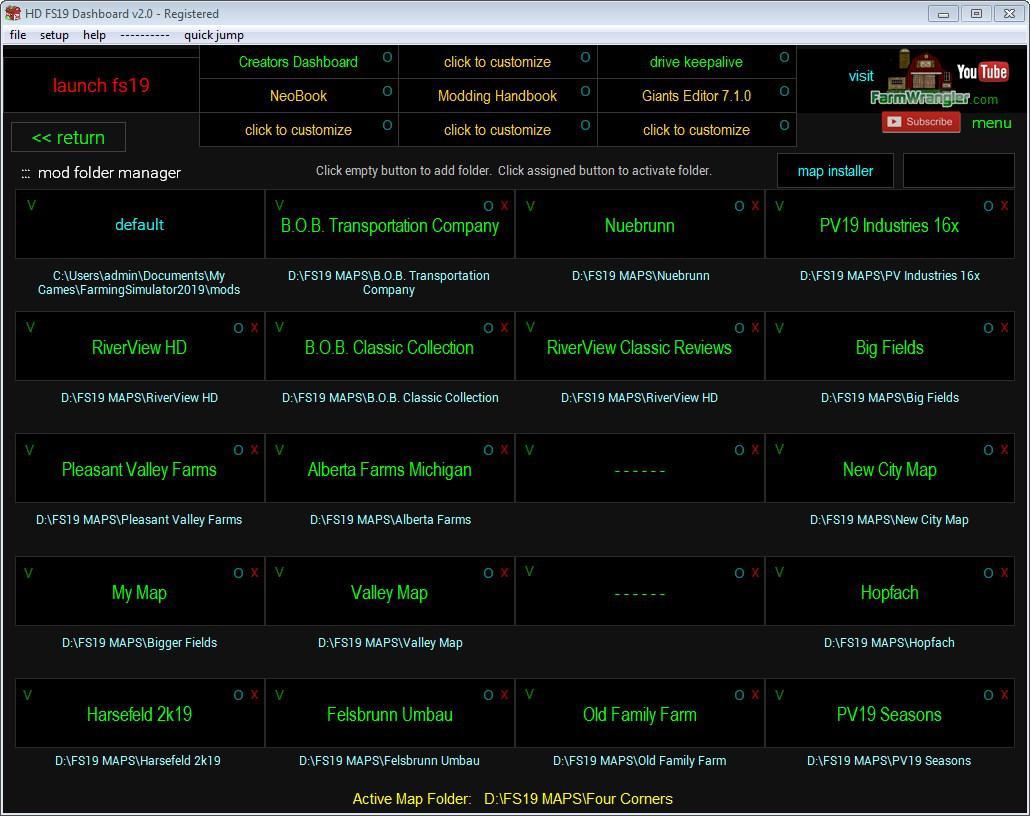Click the V icon on Valley Map folder
The height and width of the screenshot is (816, 1030).
coord(279,572)
